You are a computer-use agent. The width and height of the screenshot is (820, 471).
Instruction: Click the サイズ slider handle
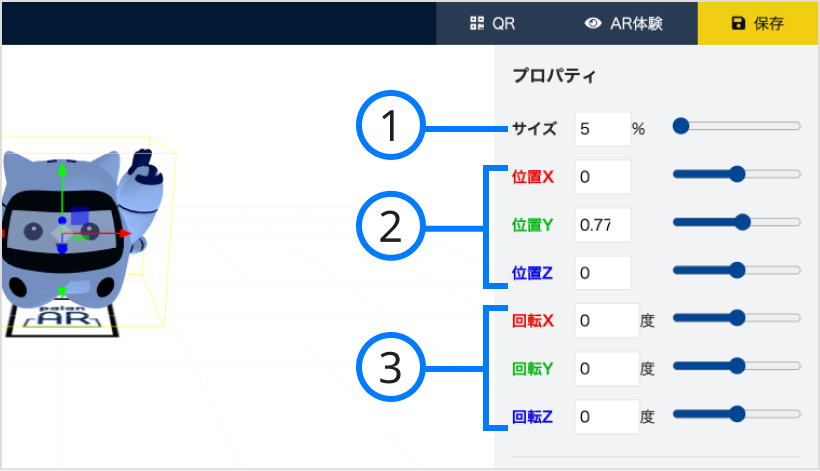click(680, 126)
